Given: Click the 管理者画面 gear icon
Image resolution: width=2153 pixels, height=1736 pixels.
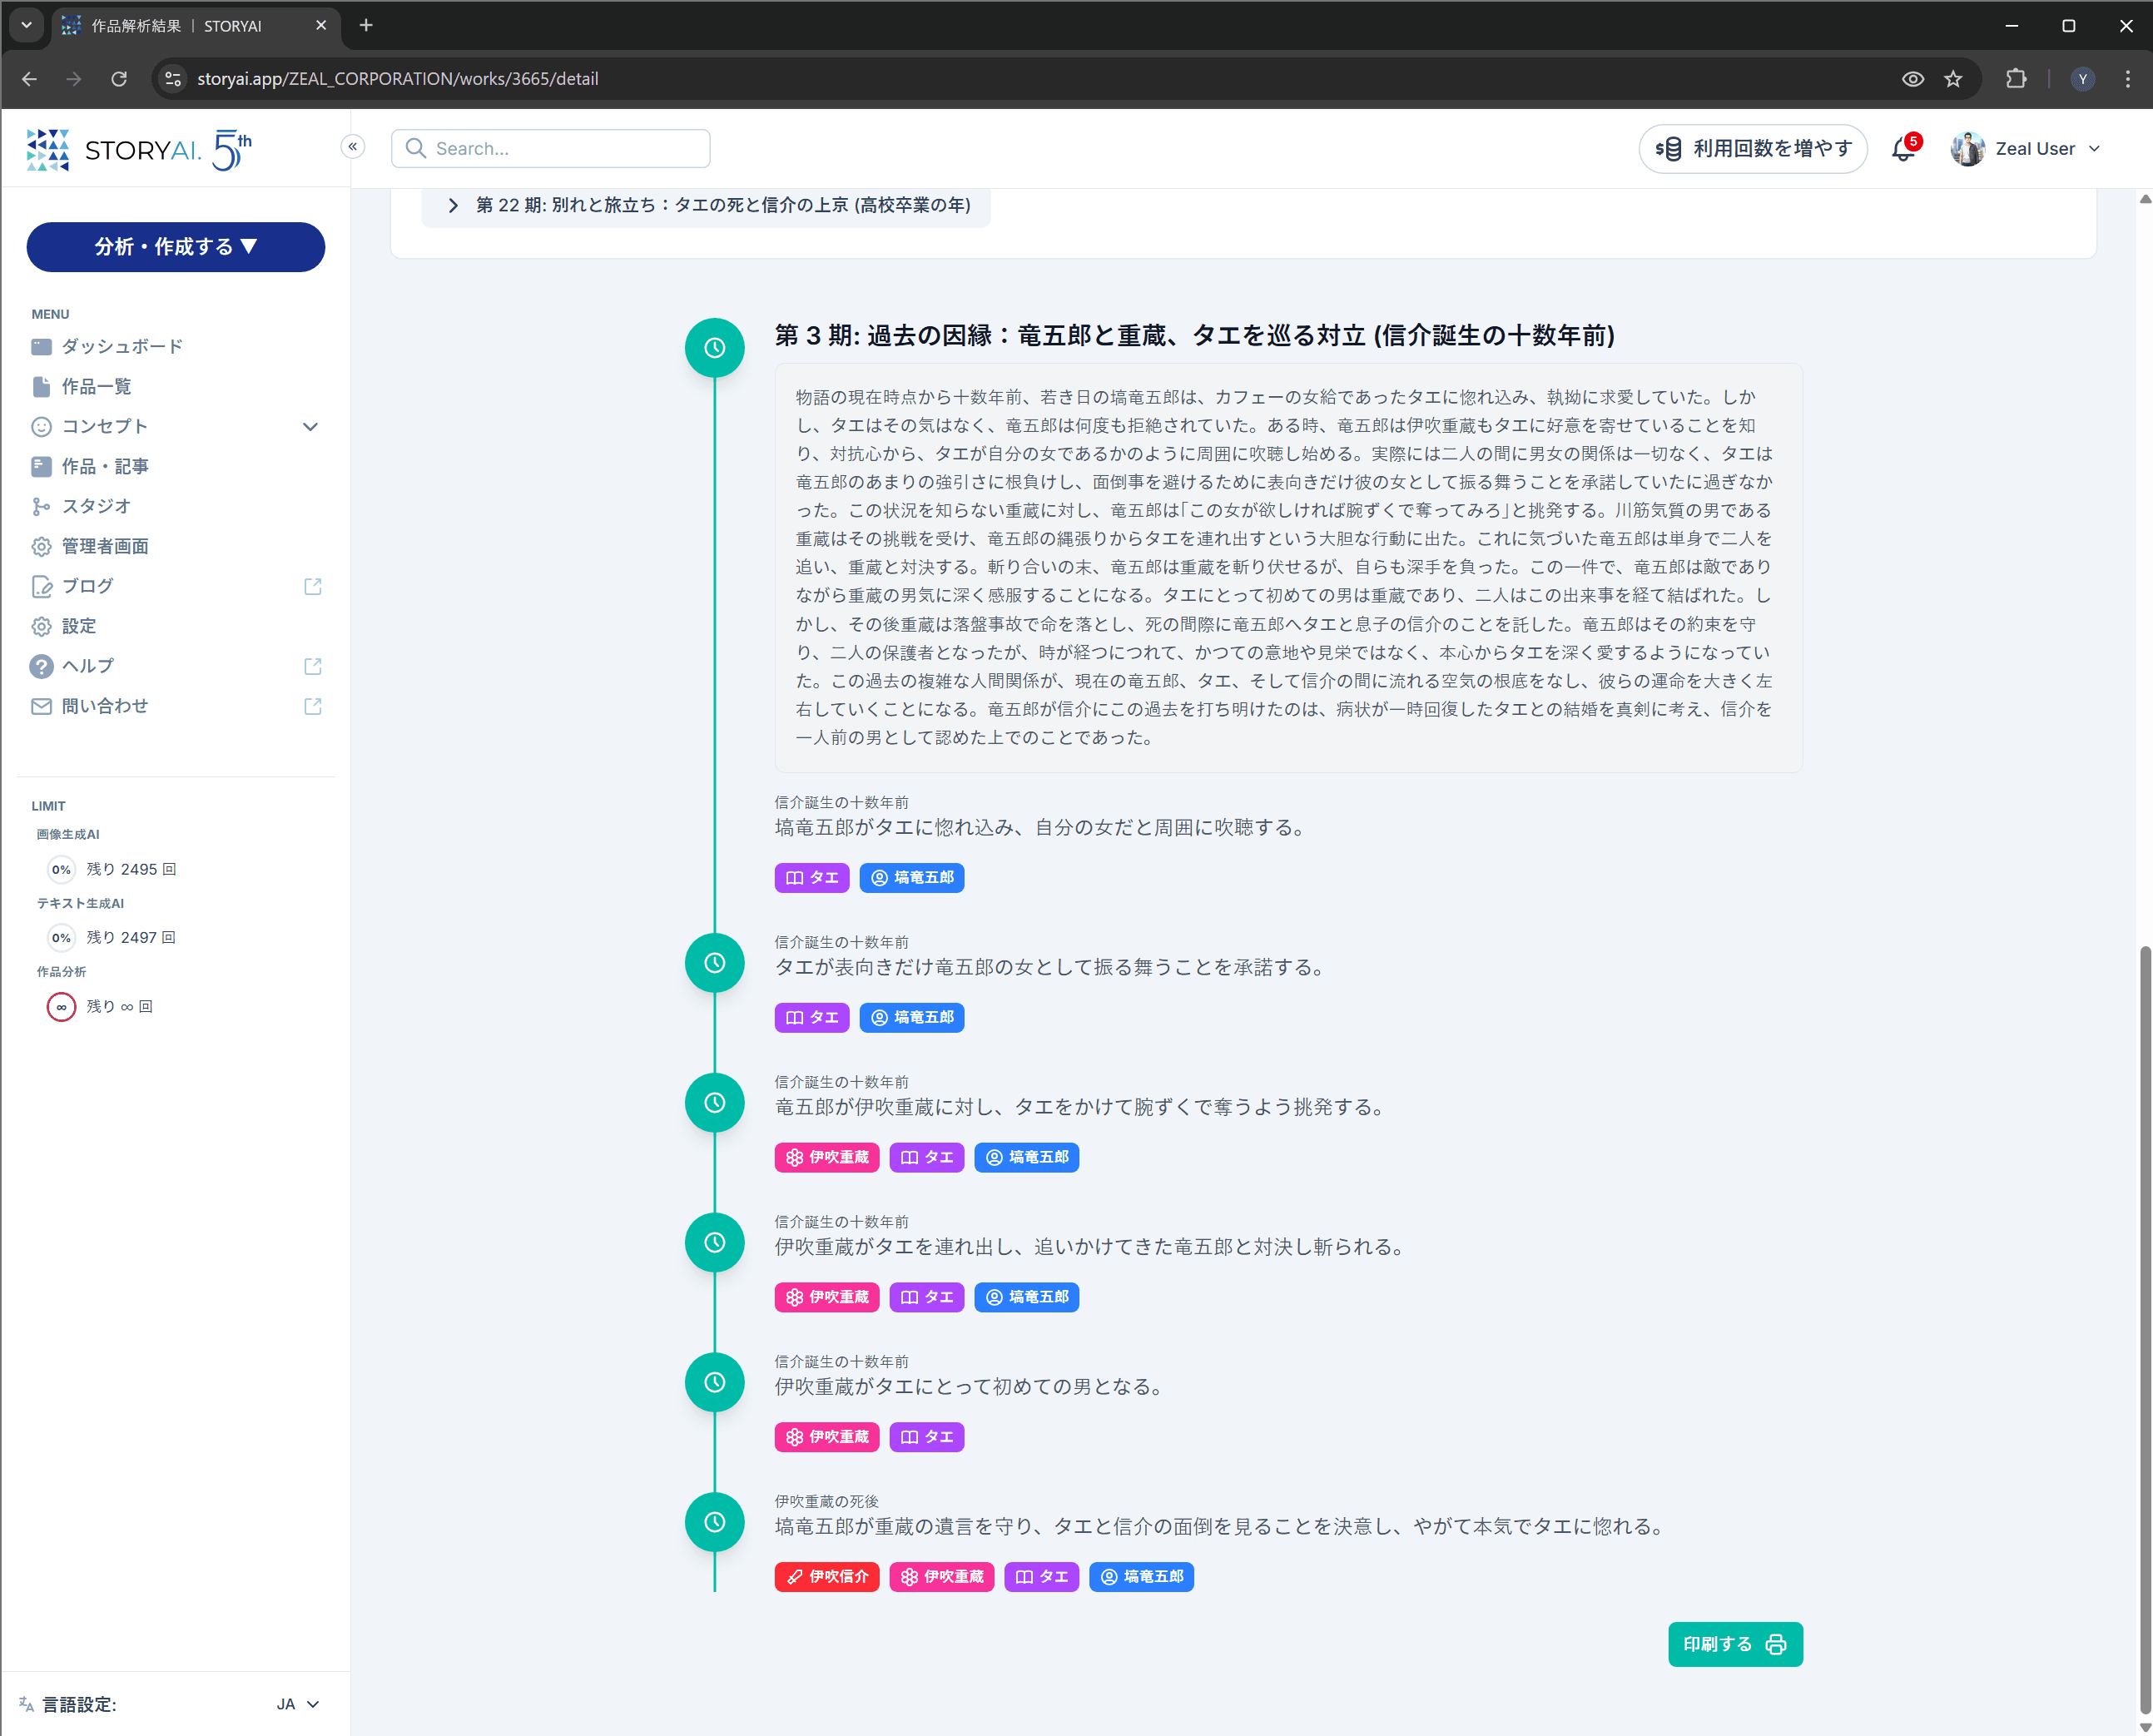Looking at the screenshot, I should (x=41, y=547).
